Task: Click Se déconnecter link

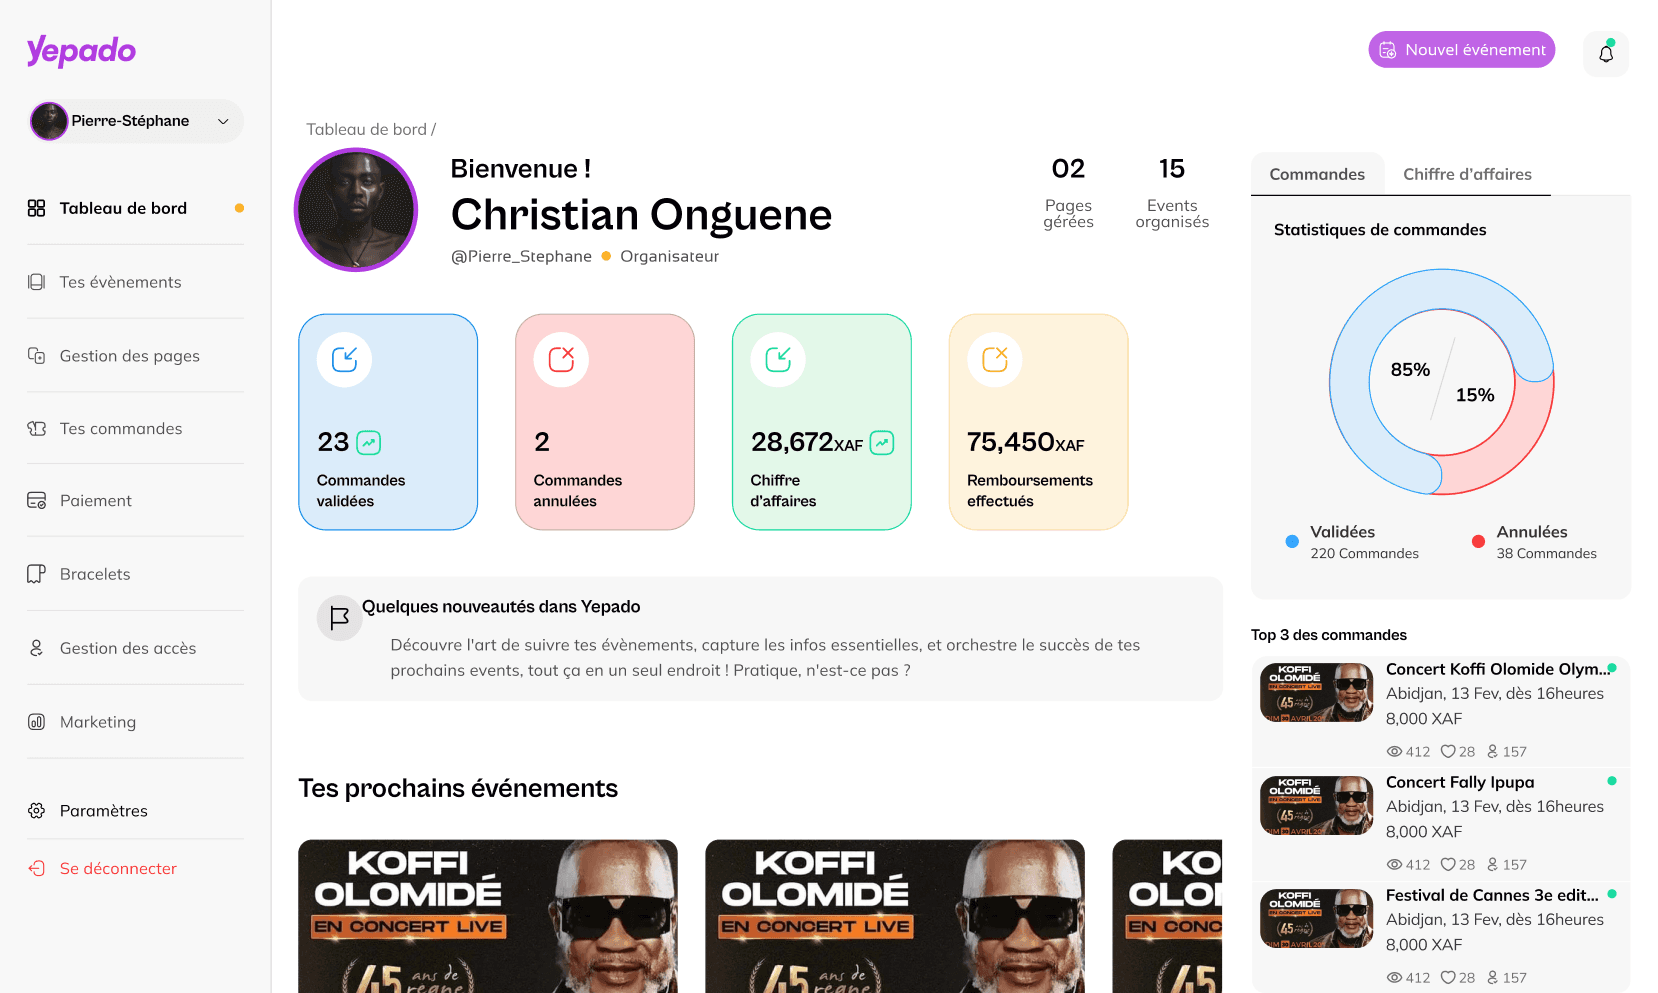Action: pyautogui.click(x=118, y=868)
